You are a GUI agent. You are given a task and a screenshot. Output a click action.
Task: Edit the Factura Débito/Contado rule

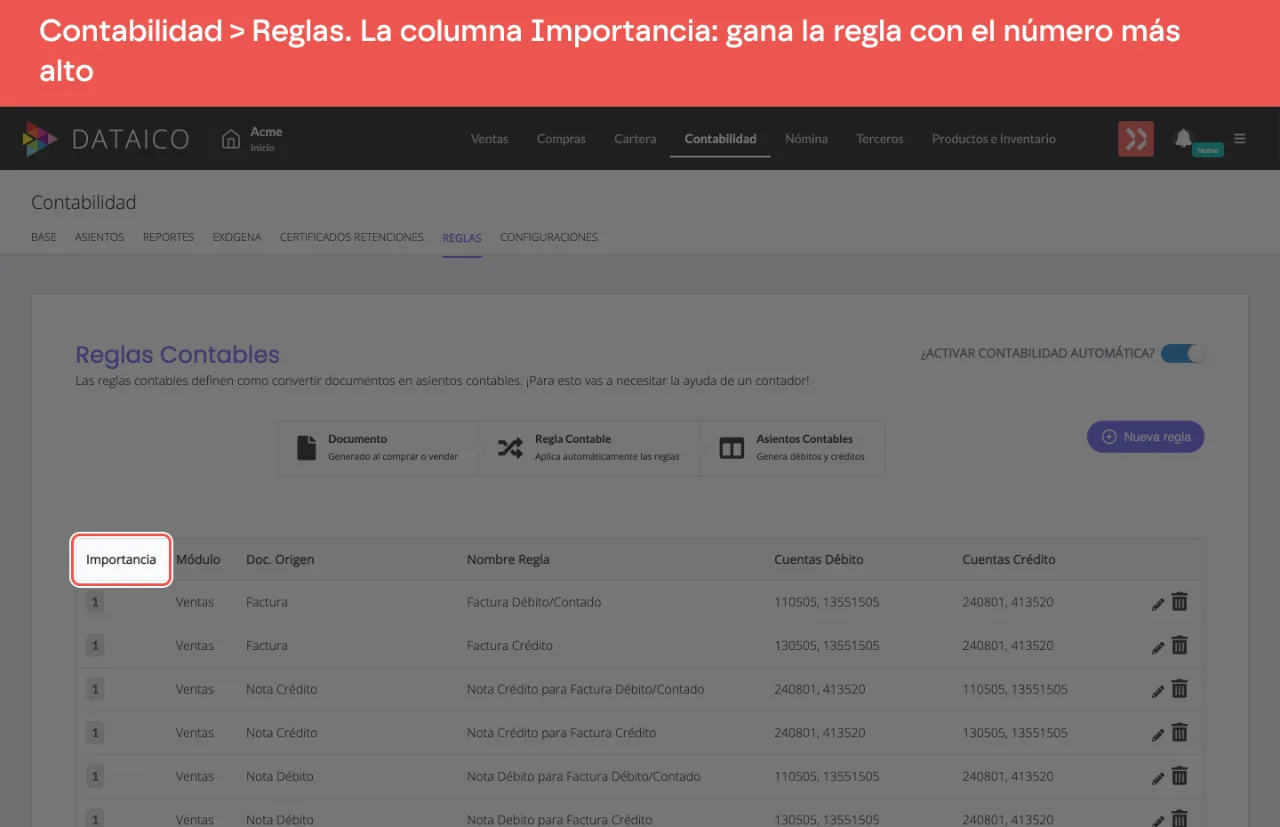pos(1158,604)
